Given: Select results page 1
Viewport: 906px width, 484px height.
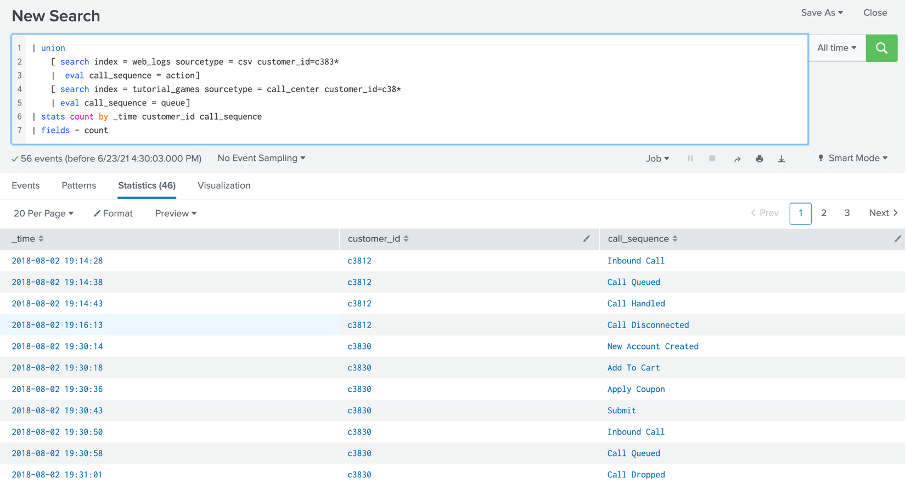Looking at the screenshot, I should point(800,213).
